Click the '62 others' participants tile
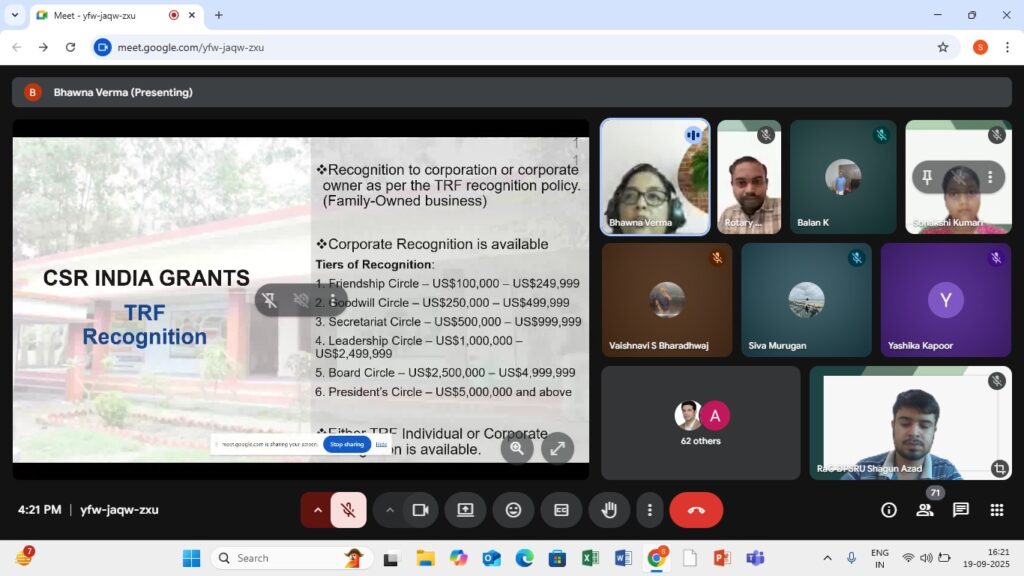The width and height of the screenshot is (1024, 576). [x=700, y=422]
